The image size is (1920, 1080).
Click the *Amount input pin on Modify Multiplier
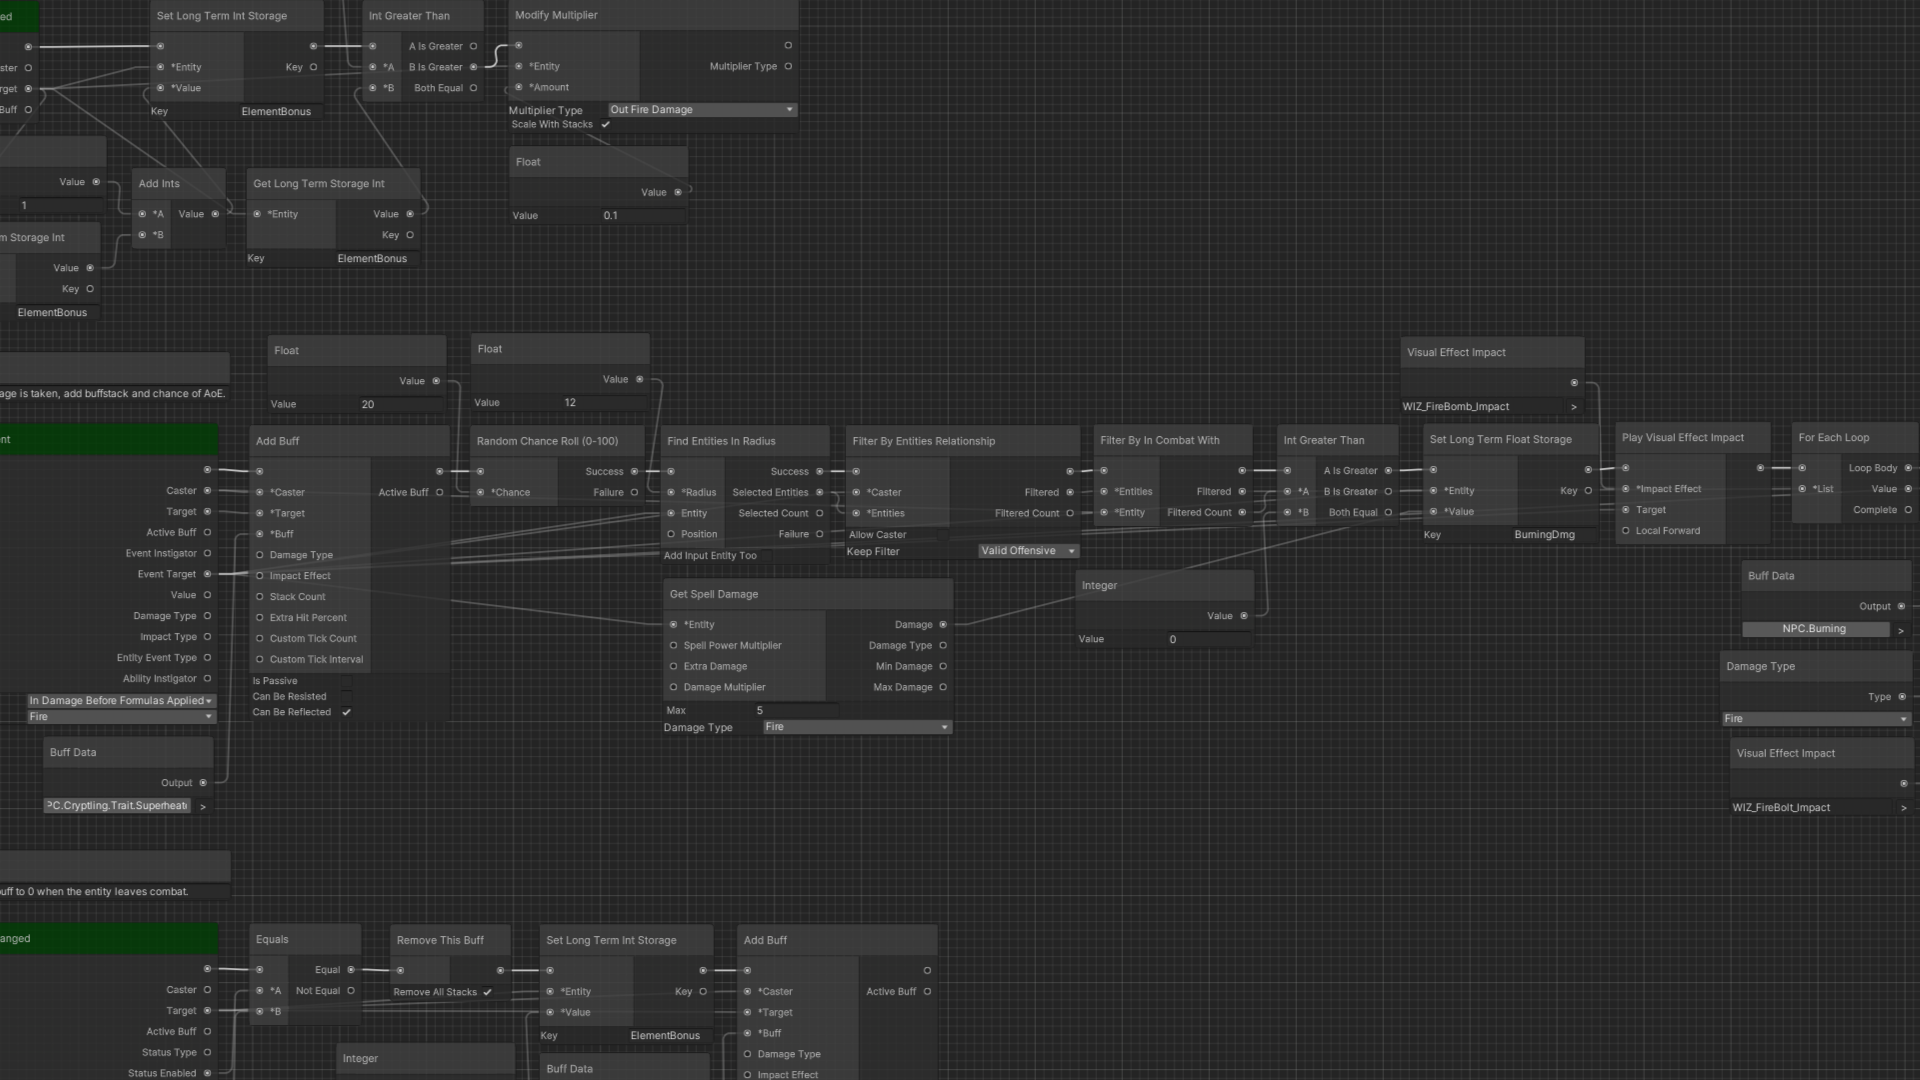pos(518,87)
